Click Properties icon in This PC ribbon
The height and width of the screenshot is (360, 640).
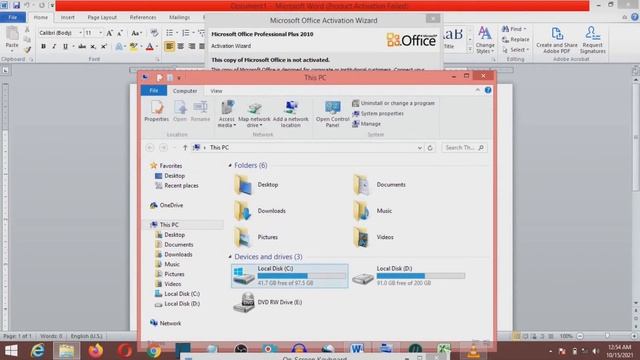pyautogui.click(x=156, y=111)
